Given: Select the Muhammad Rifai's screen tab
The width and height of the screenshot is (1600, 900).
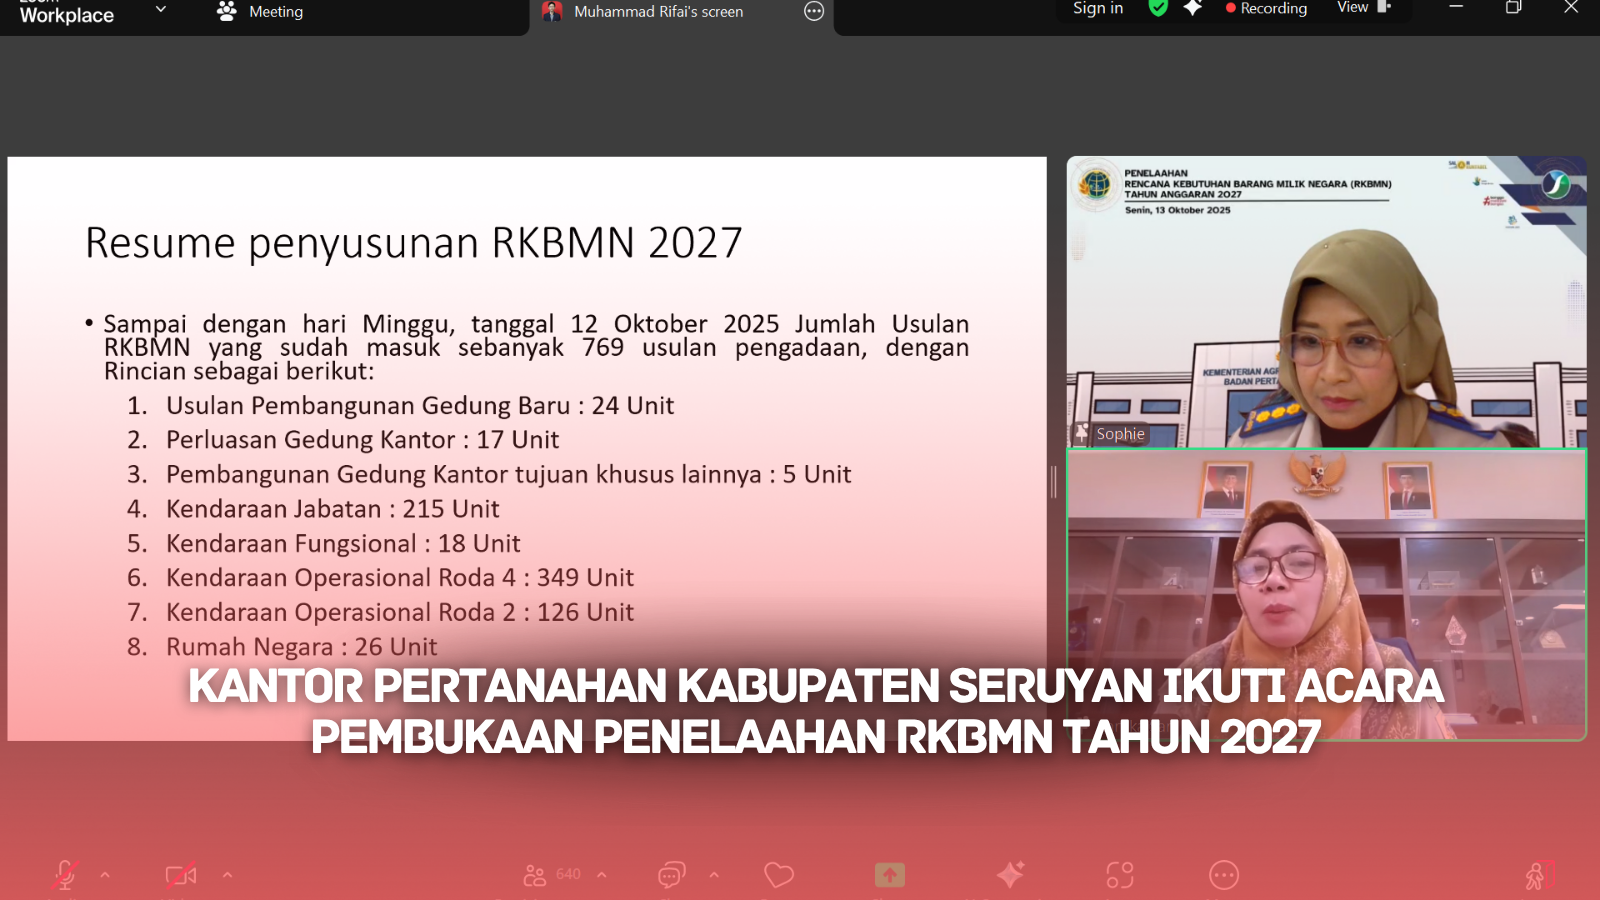Looking at the screenshot, I should tap(658, 12).
